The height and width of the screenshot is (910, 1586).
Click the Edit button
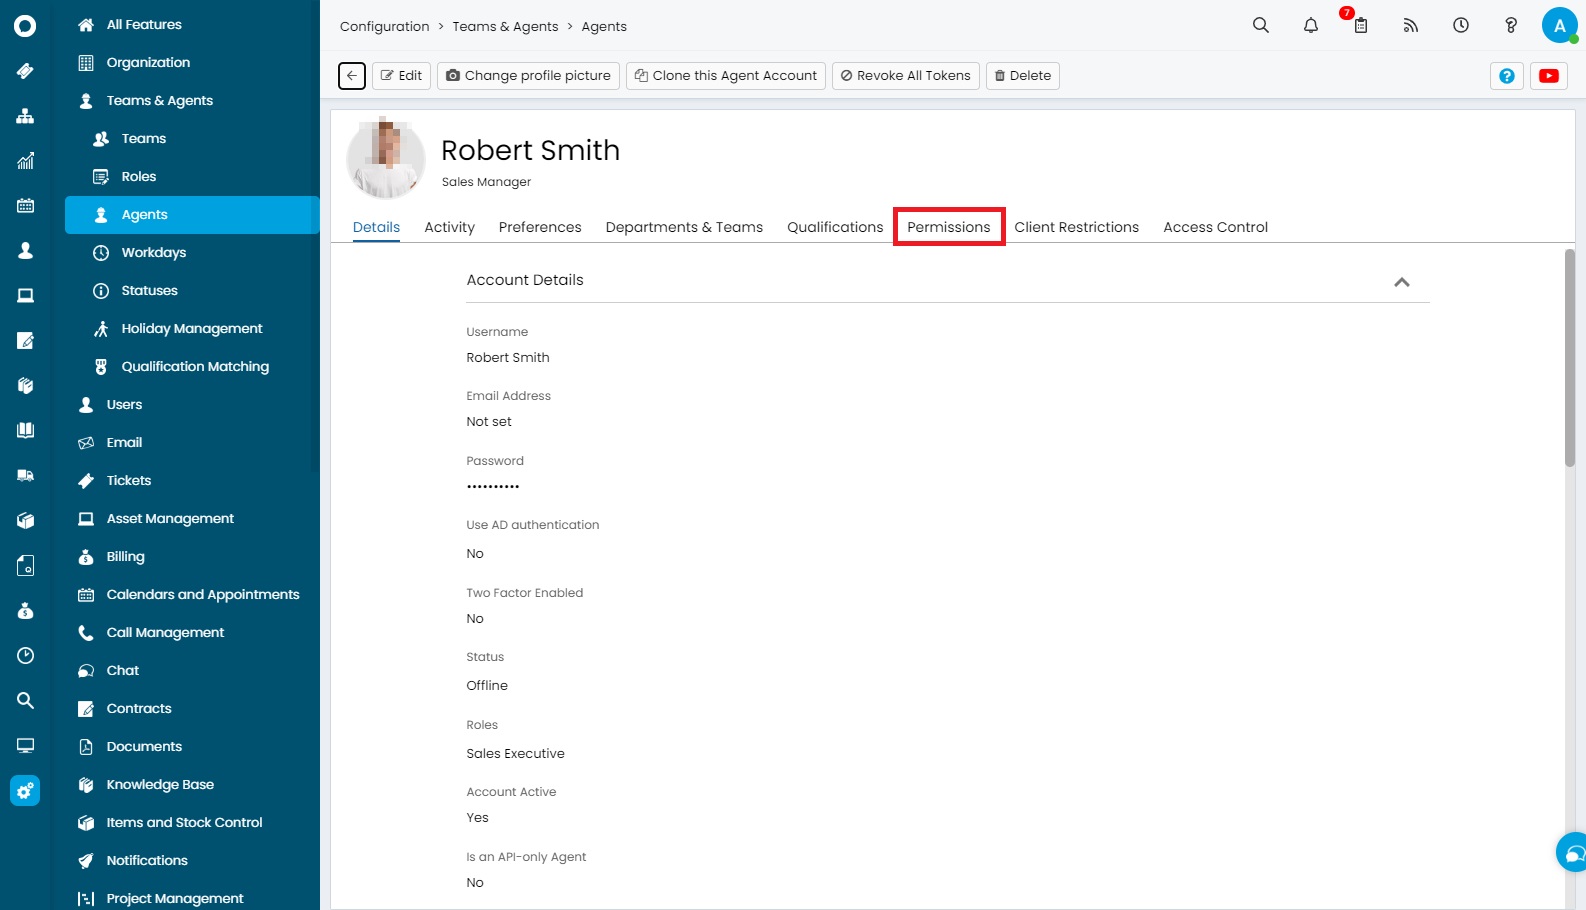click(x=401, y=76)
